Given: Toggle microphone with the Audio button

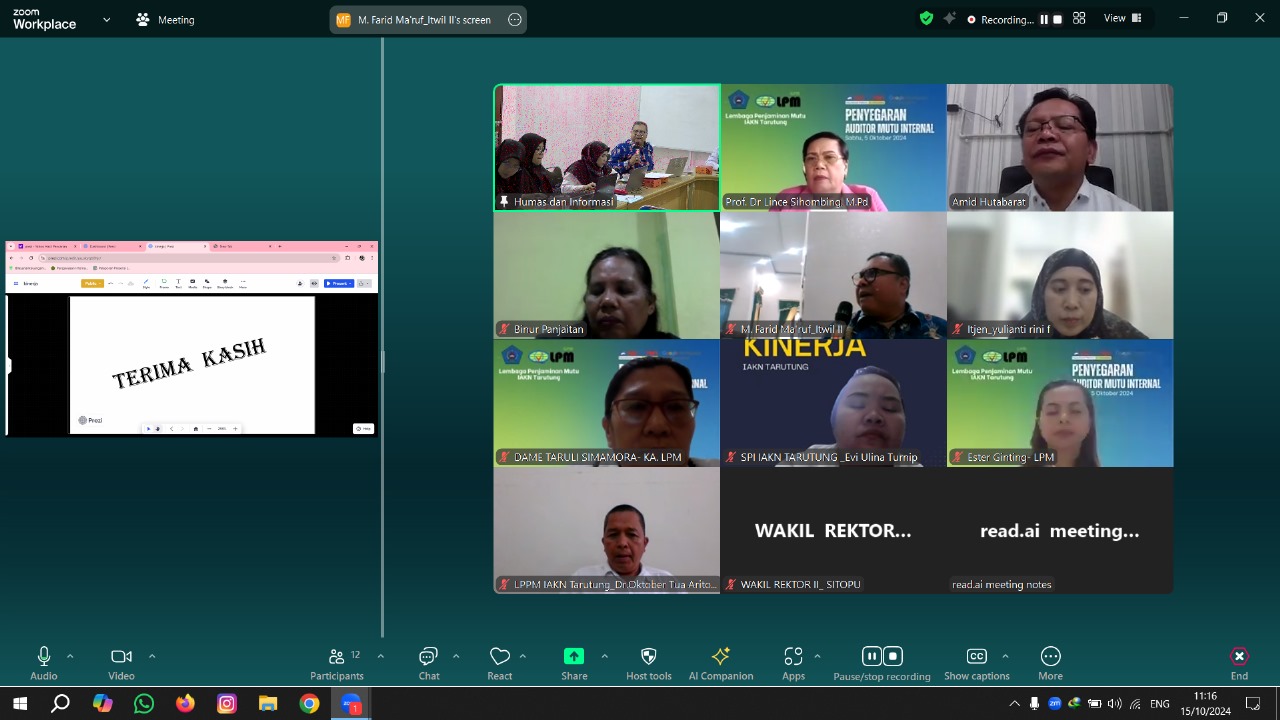Looking at the screenshot, I should (44, 663).
